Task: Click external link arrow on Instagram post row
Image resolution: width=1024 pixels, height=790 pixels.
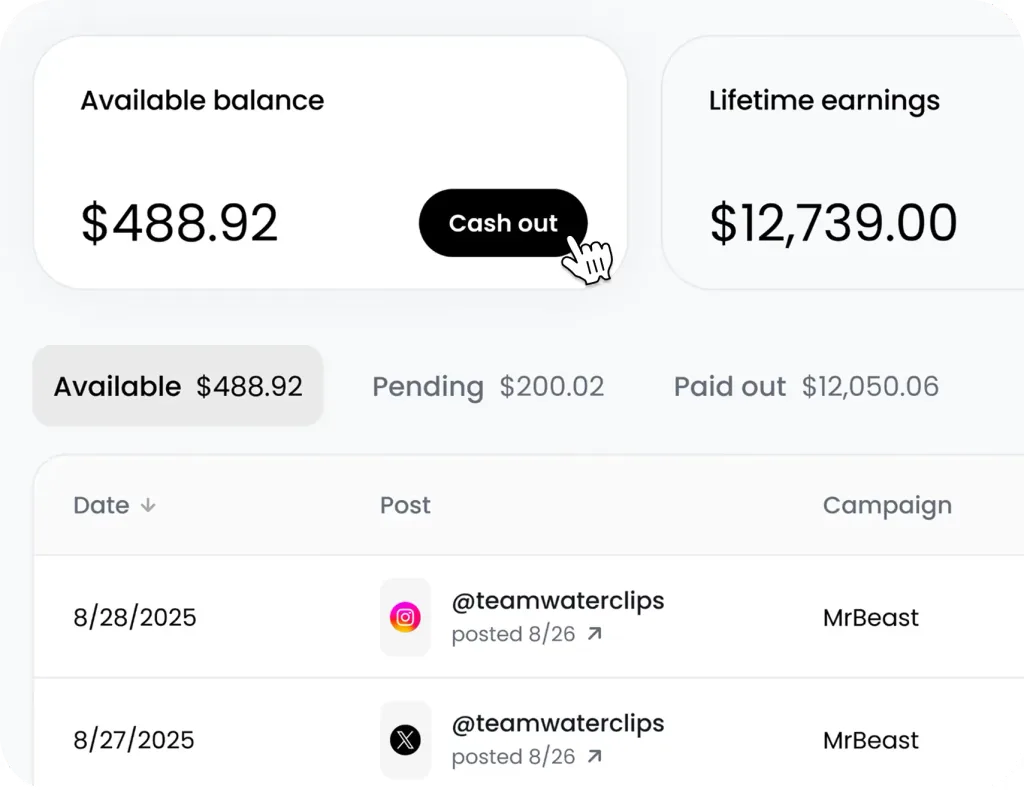Action: 595,634
